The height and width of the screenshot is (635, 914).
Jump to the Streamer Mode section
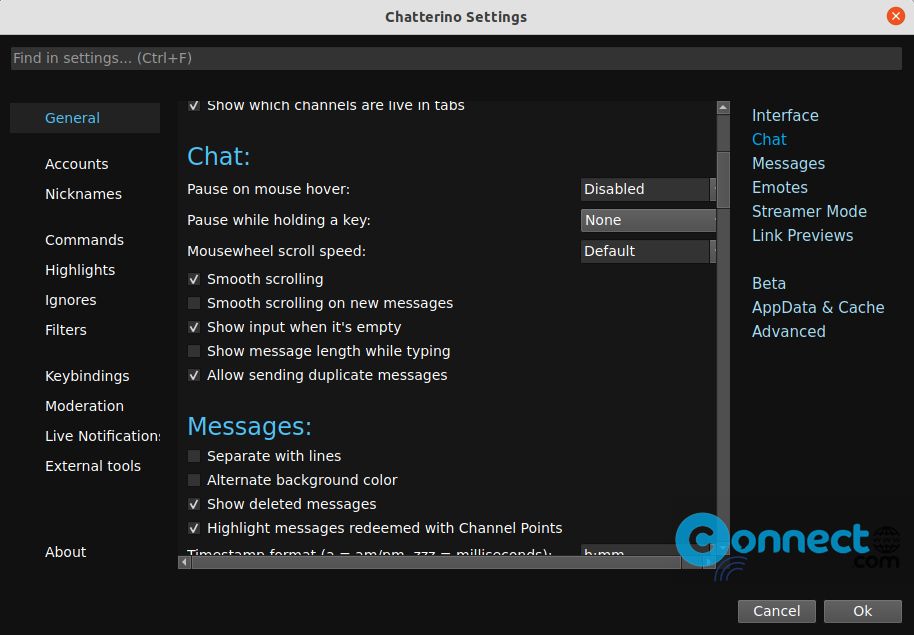pyautogui.click(x=809, y=211)
